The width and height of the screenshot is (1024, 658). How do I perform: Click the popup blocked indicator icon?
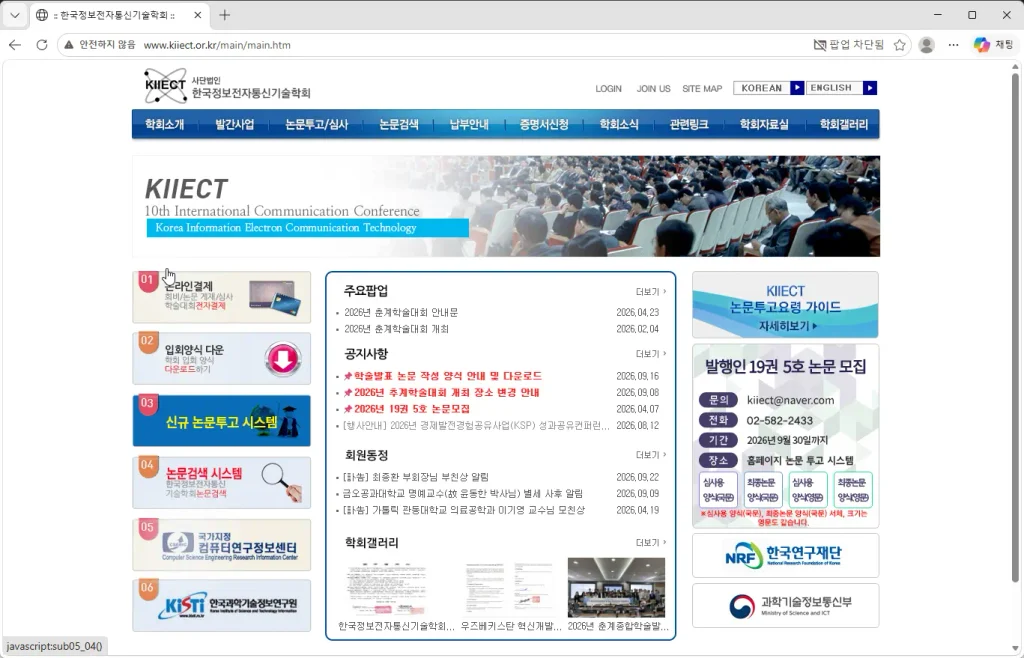pyautogui.click(x=820, y=44)
